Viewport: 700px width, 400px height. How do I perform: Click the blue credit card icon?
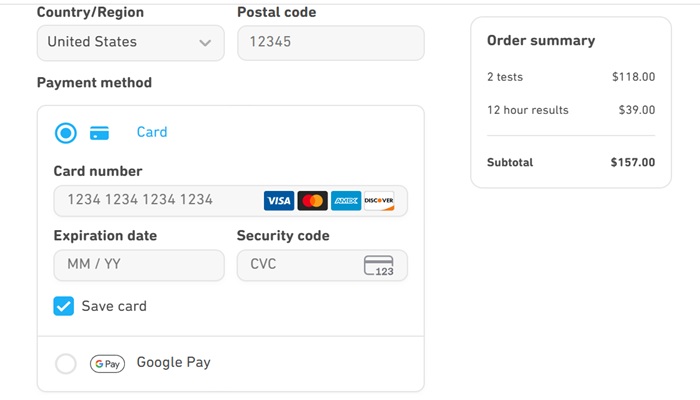[100, 133]
